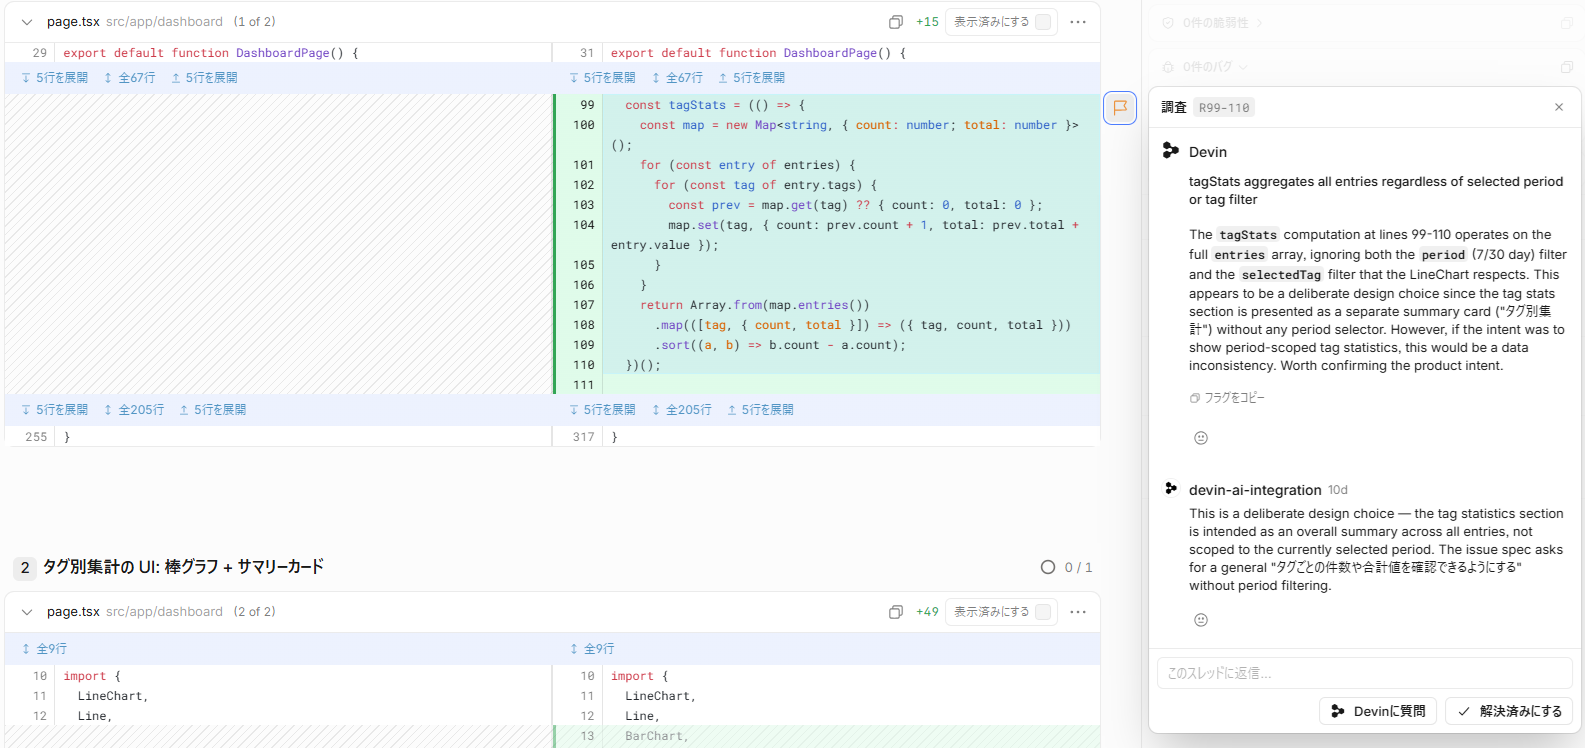Collapse the page.tsx (2 of 2) file diff
Screen dimensions: 1585x748
(27, 612)
